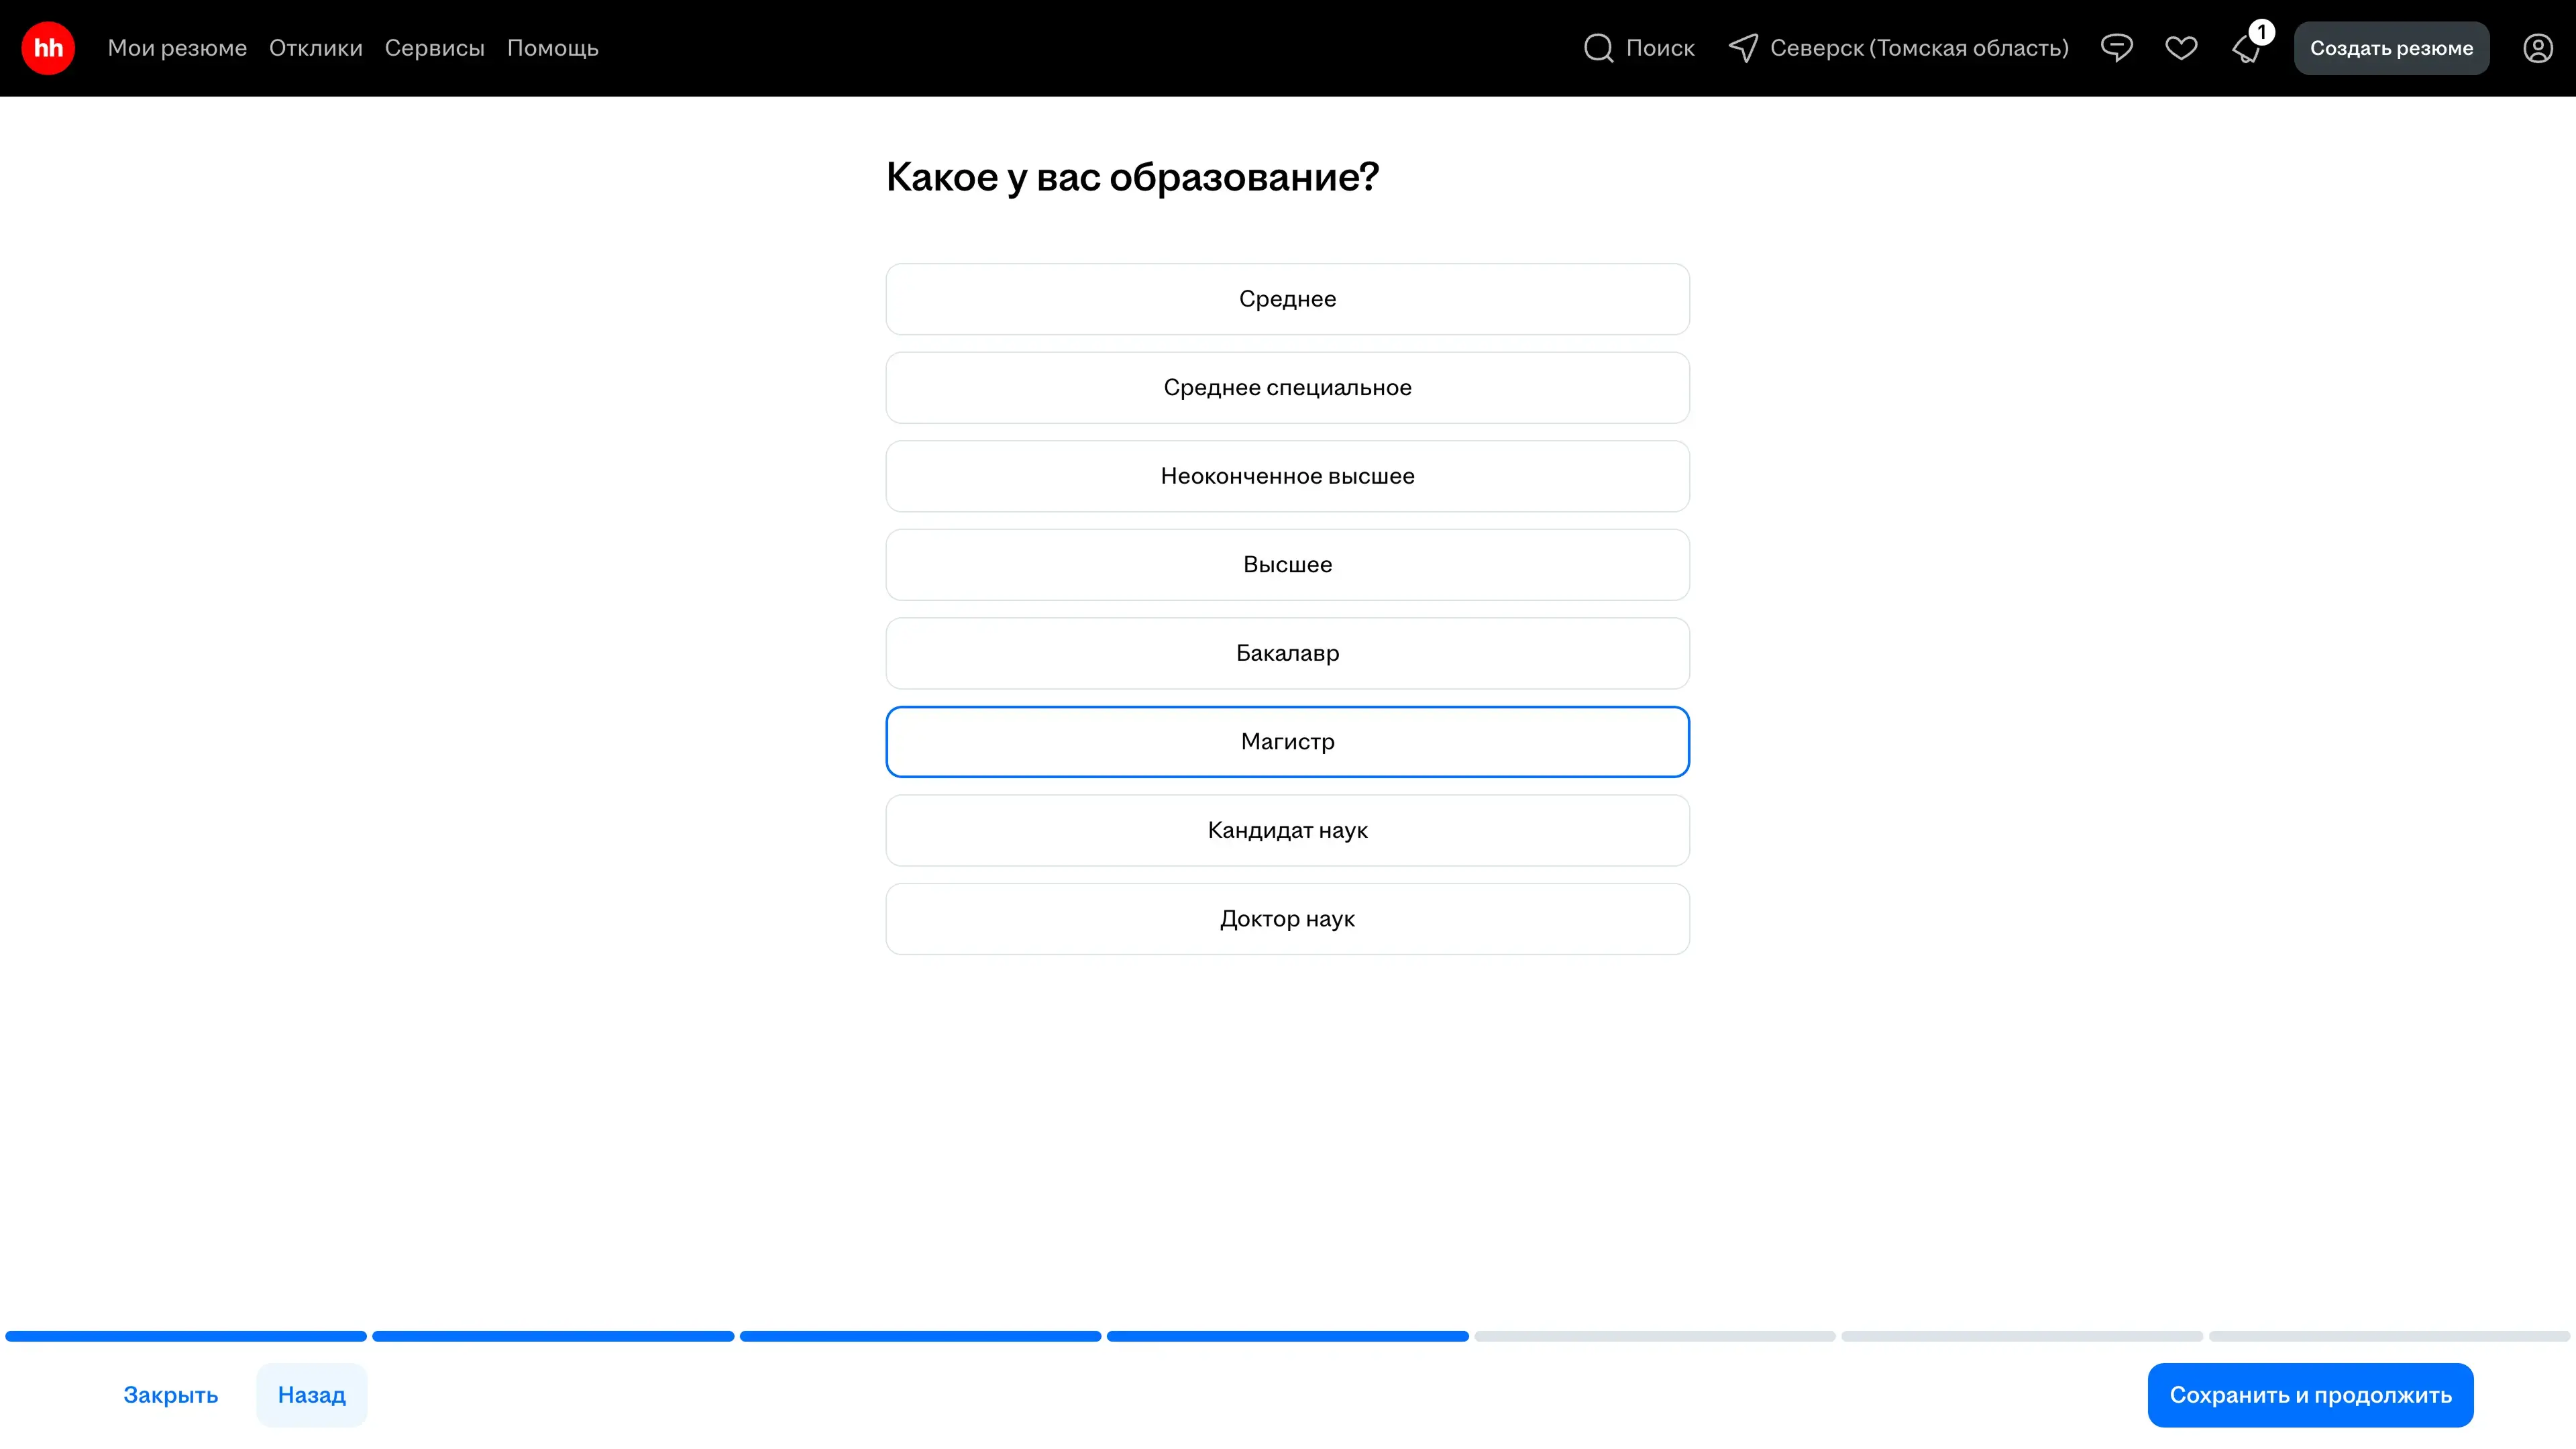This screenshot has height=1449, width=2576.
Task: Select Среднее специальное education option
Action: point(1287,387)
